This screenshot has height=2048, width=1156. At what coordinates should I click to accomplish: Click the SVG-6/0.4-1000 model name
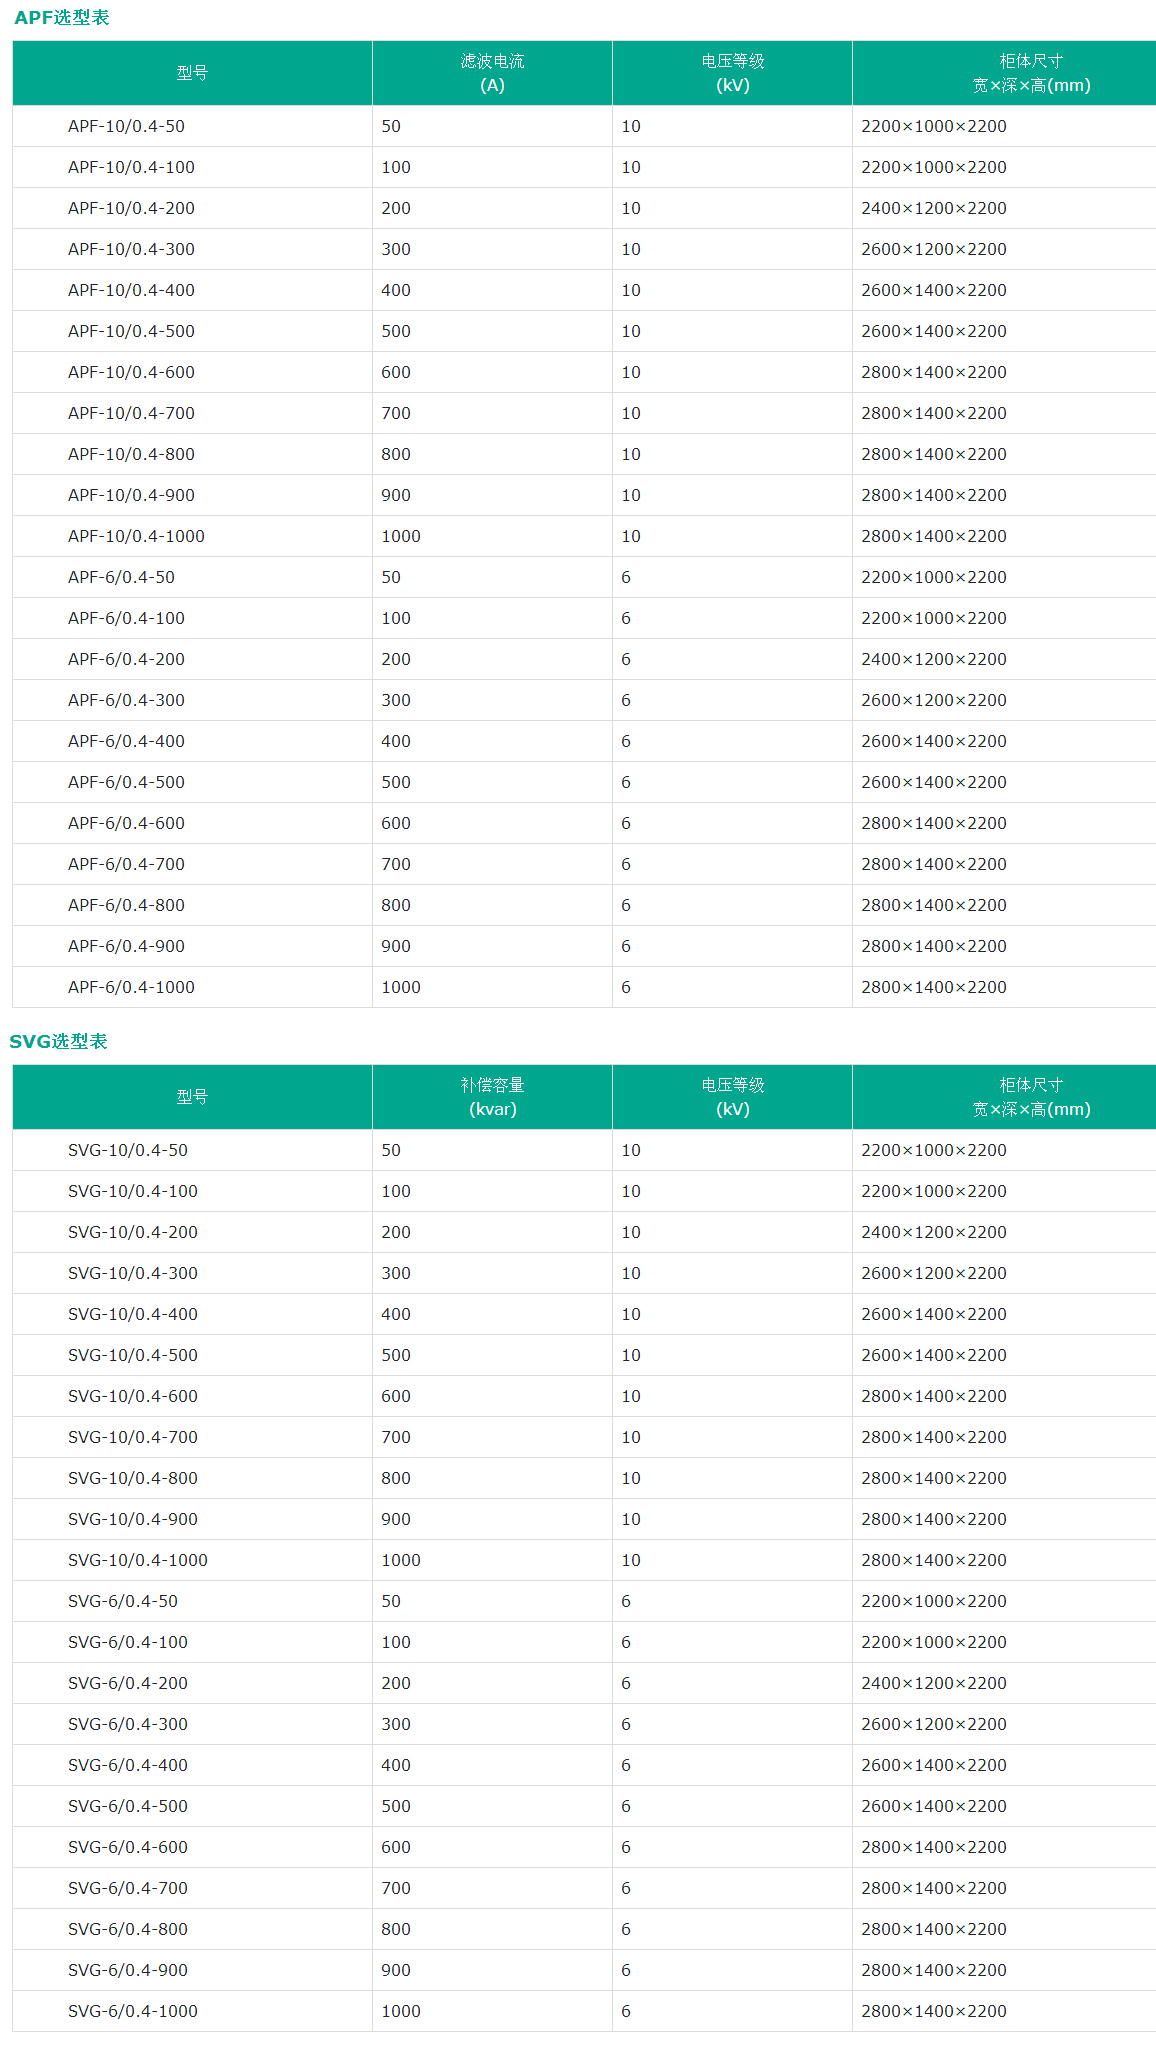coord(133,2011)
